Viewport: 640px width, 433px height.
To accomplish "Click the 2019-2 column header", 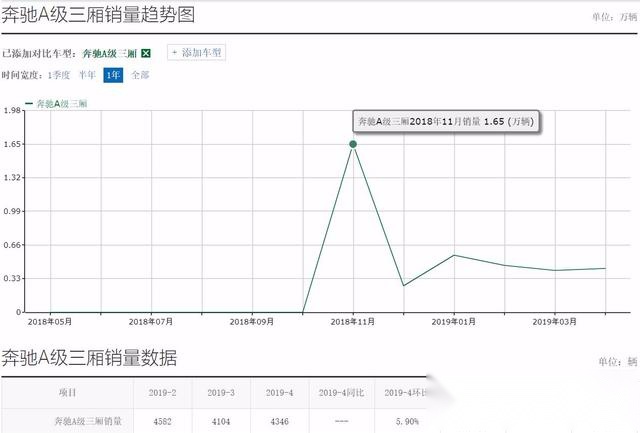I will [162, 393].
